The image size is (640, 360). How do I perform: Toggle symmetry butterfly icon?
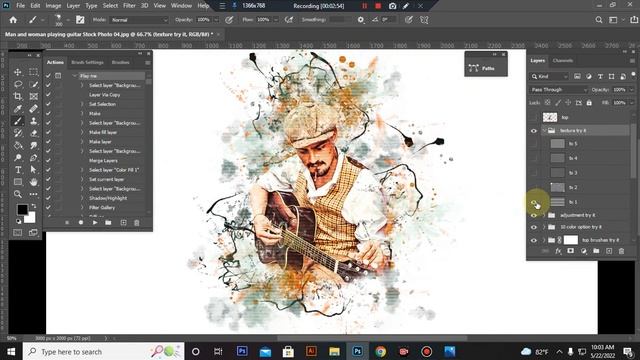(x=424, y=20)
